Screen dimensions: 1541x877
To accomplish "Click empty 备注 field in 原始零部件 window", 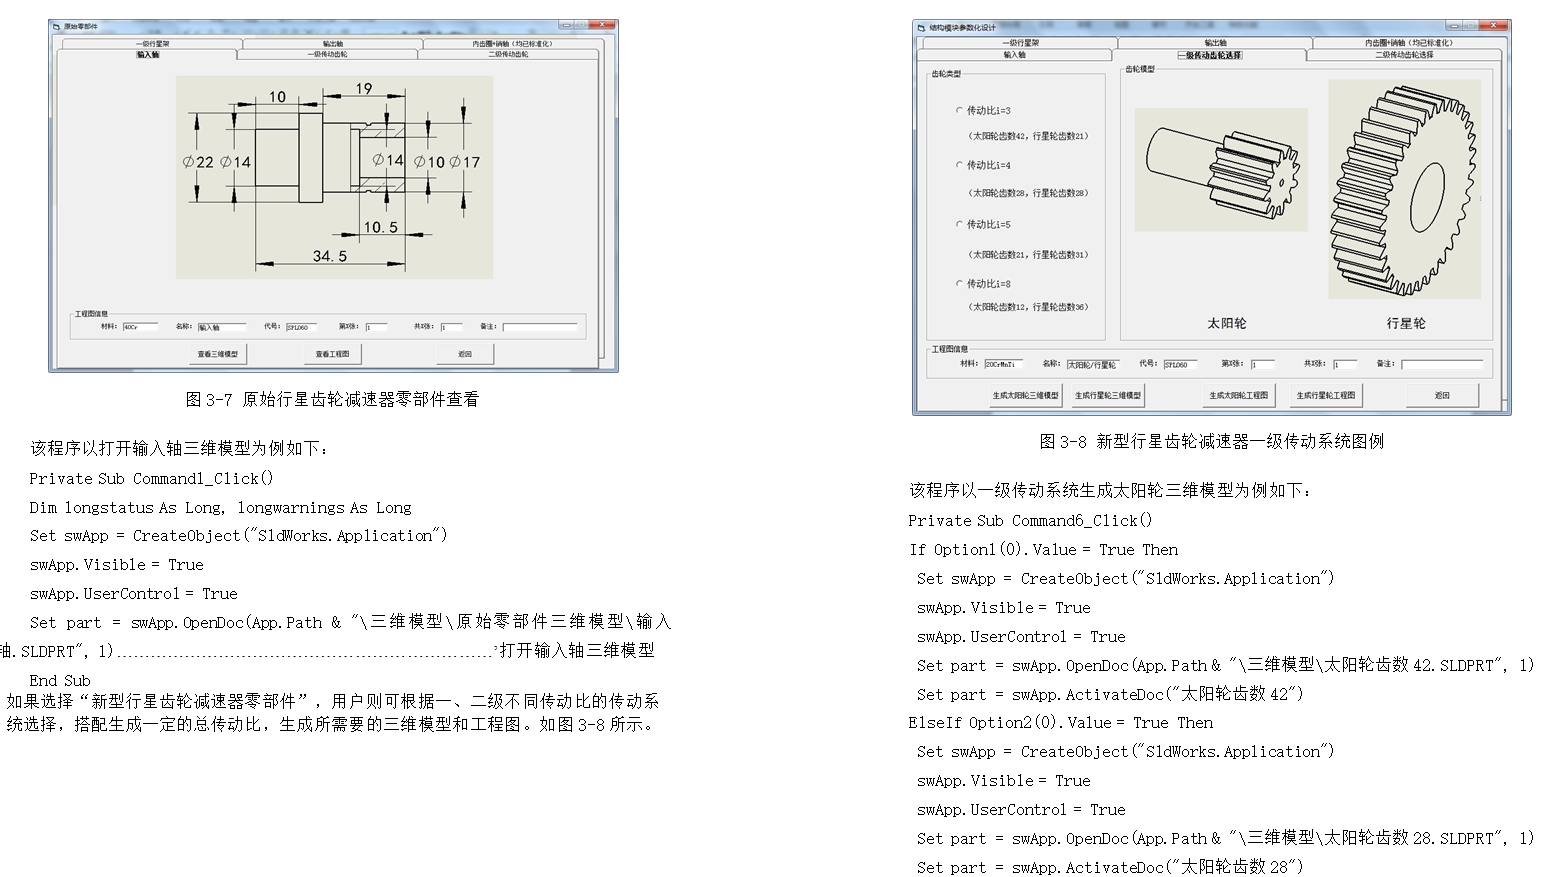I will [x=540, y=327].
